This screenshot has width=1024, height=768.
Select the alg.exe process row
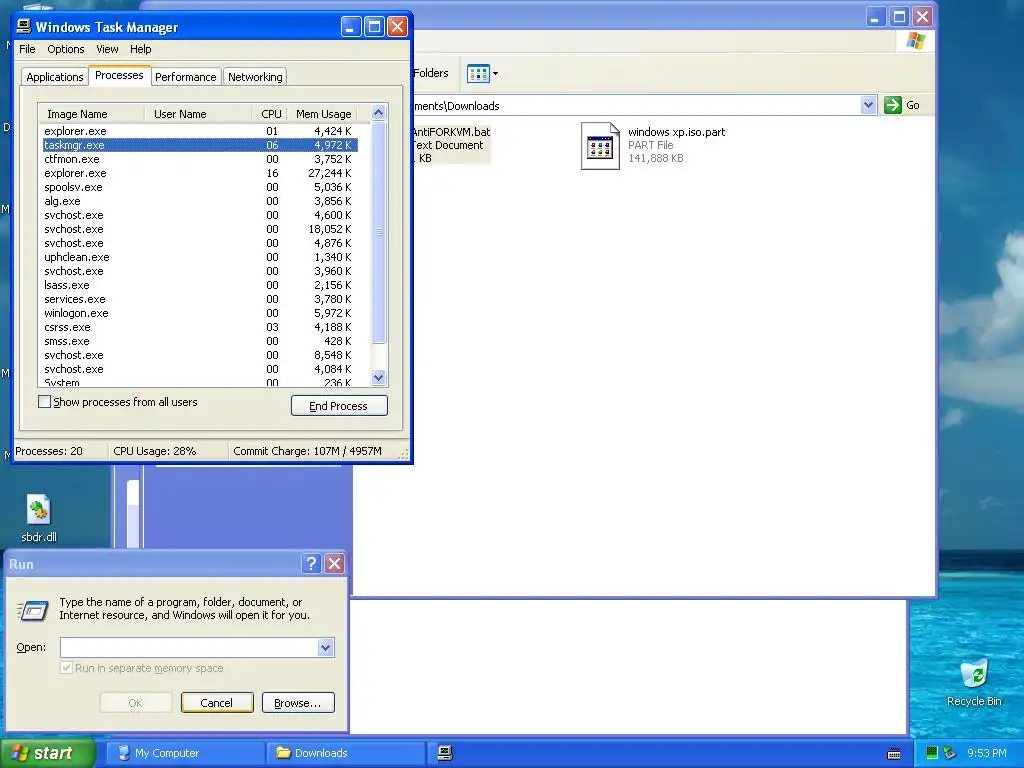click(200, 201)
